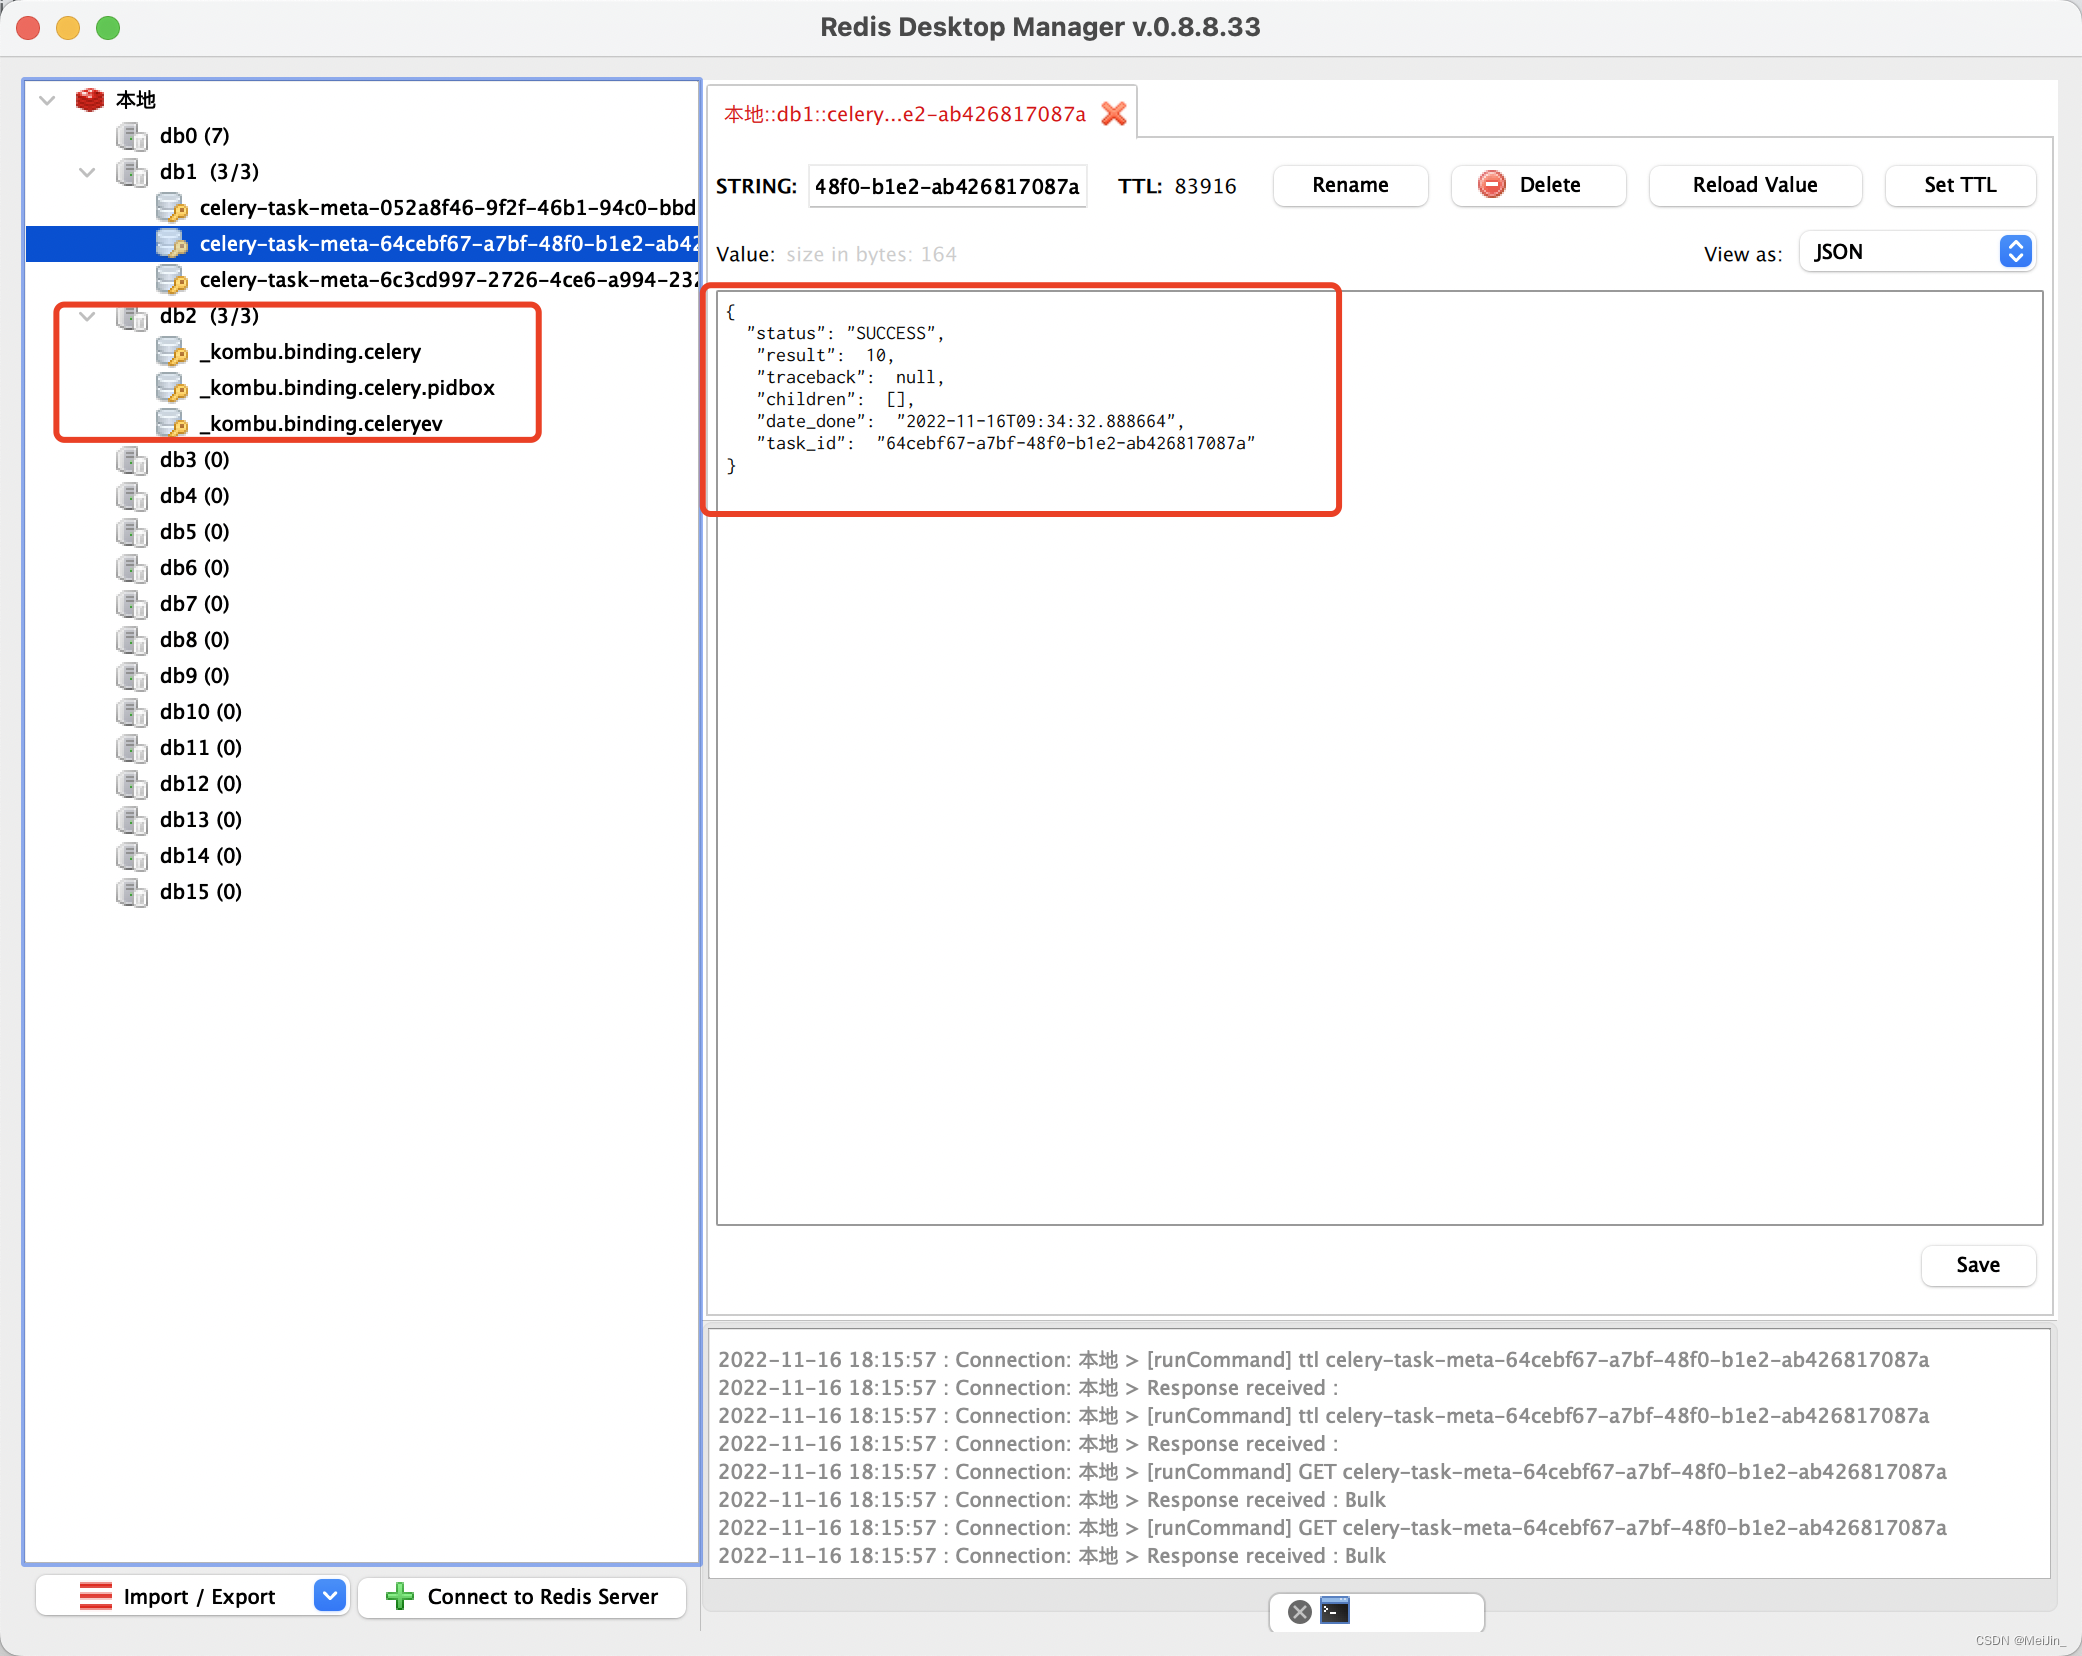Click the db14 database icon
This screenshot has width=2082, height=1656.
point(131,855)
